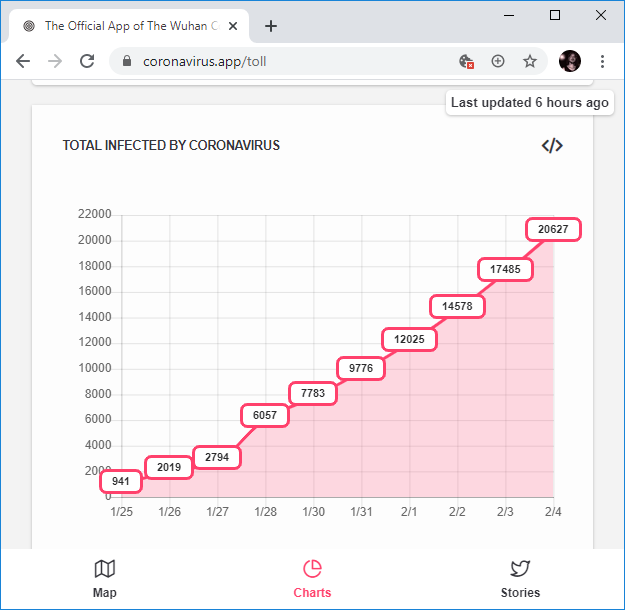625x610 pixels.
Task: Open the Chrome three-dot menu
Action: coord(602,61)
